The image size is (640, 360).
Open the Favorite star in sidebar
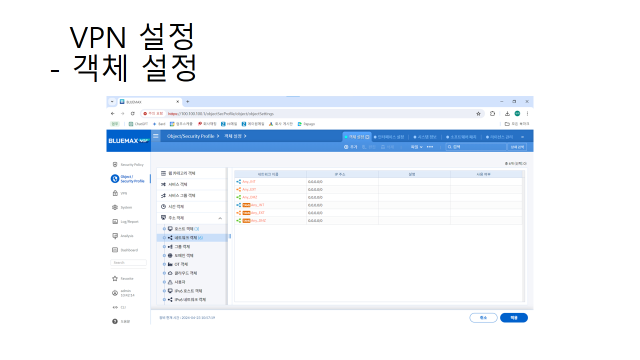(115, 278)
